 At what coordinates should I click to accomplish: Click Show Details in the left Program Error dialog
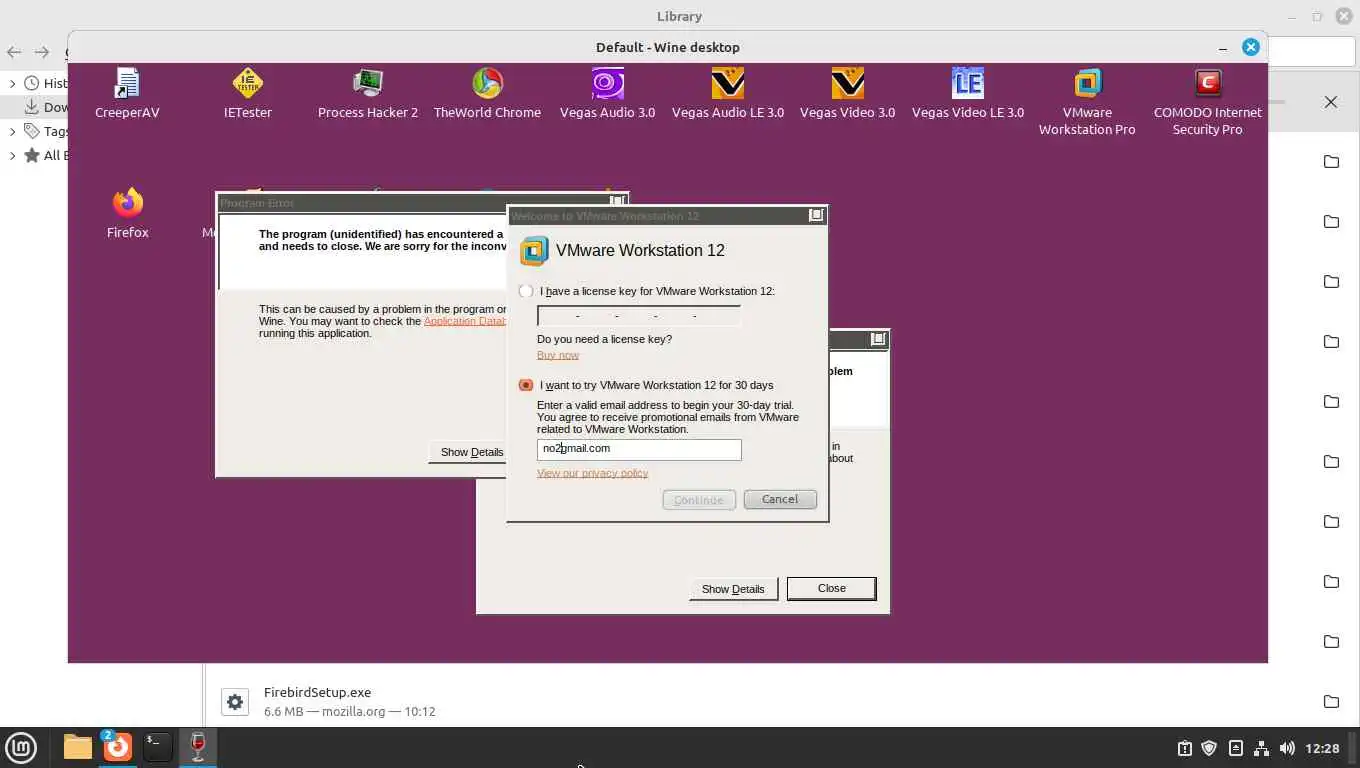click(x=468, y=452)
